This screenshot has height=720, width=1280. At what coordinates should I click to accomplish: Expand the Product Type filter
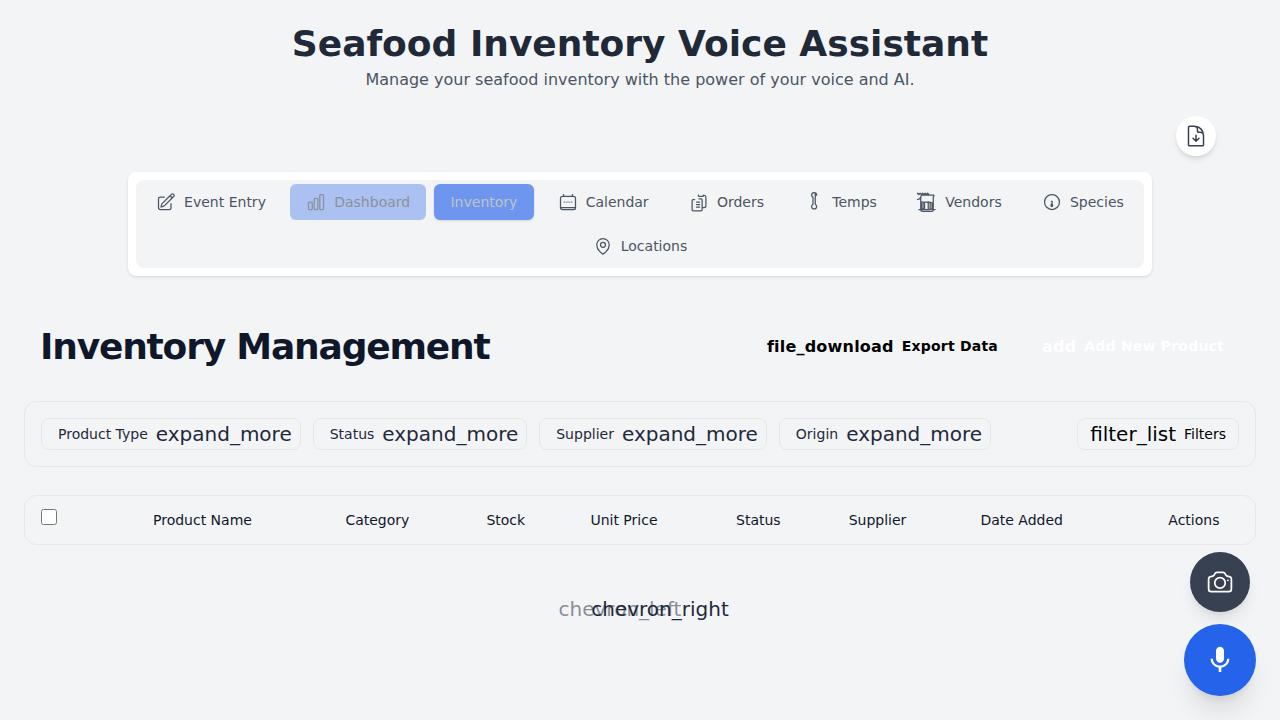click(170, 433)
